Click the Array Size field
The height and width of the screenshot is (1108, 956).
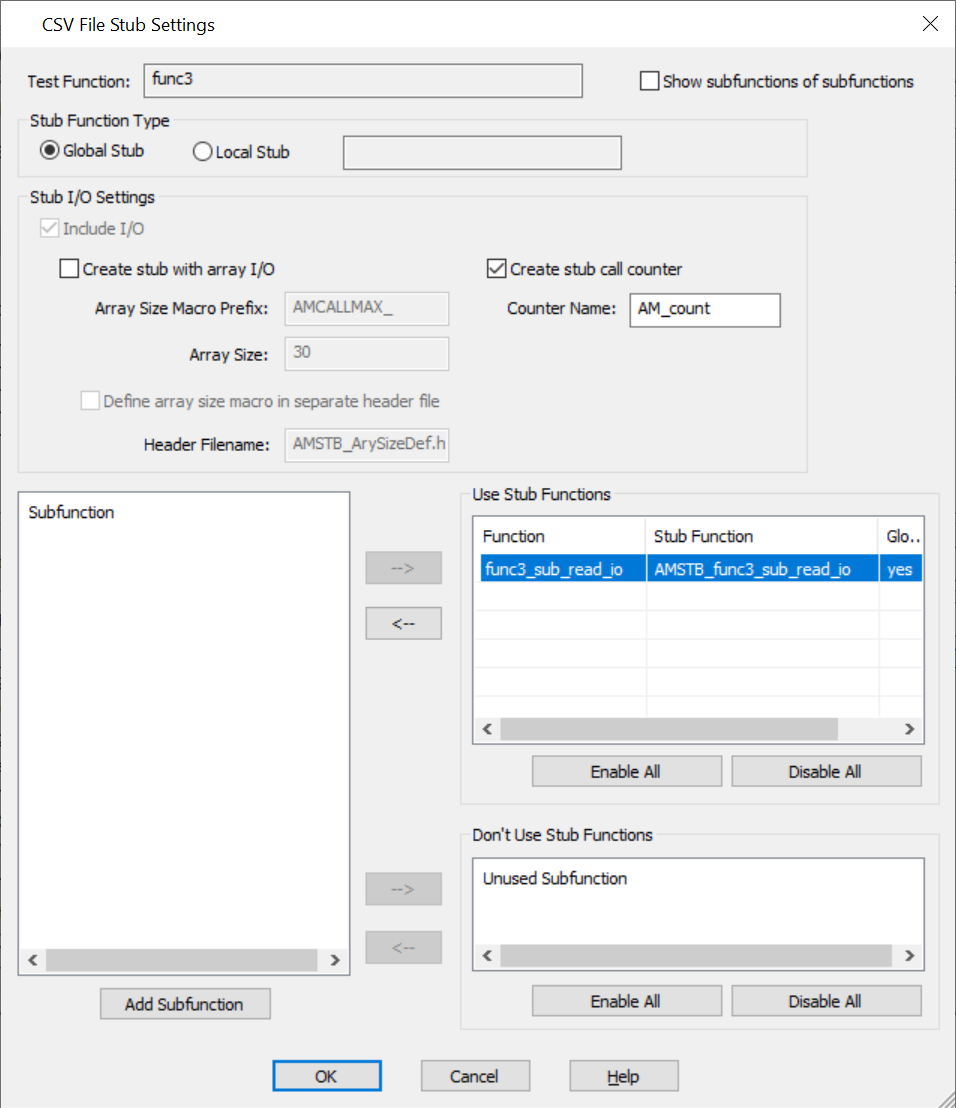point(367,354)
